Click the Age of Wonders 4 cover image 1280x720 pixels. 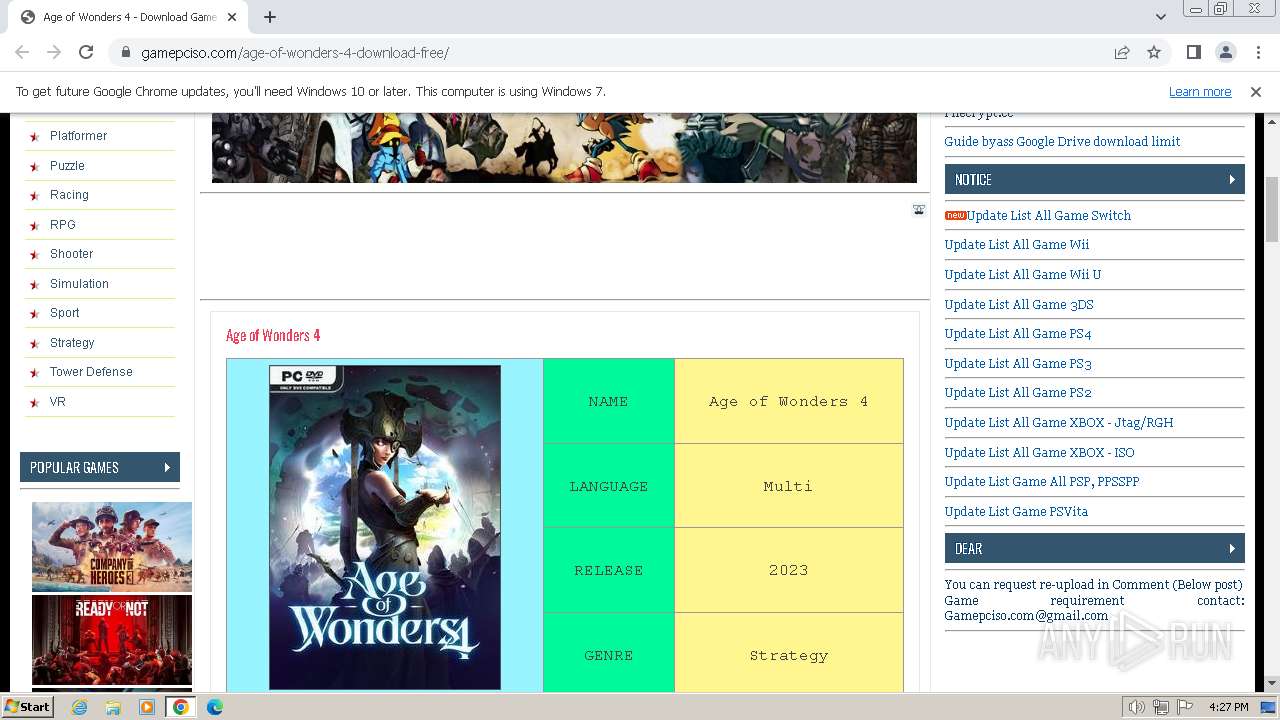[385, 527]
